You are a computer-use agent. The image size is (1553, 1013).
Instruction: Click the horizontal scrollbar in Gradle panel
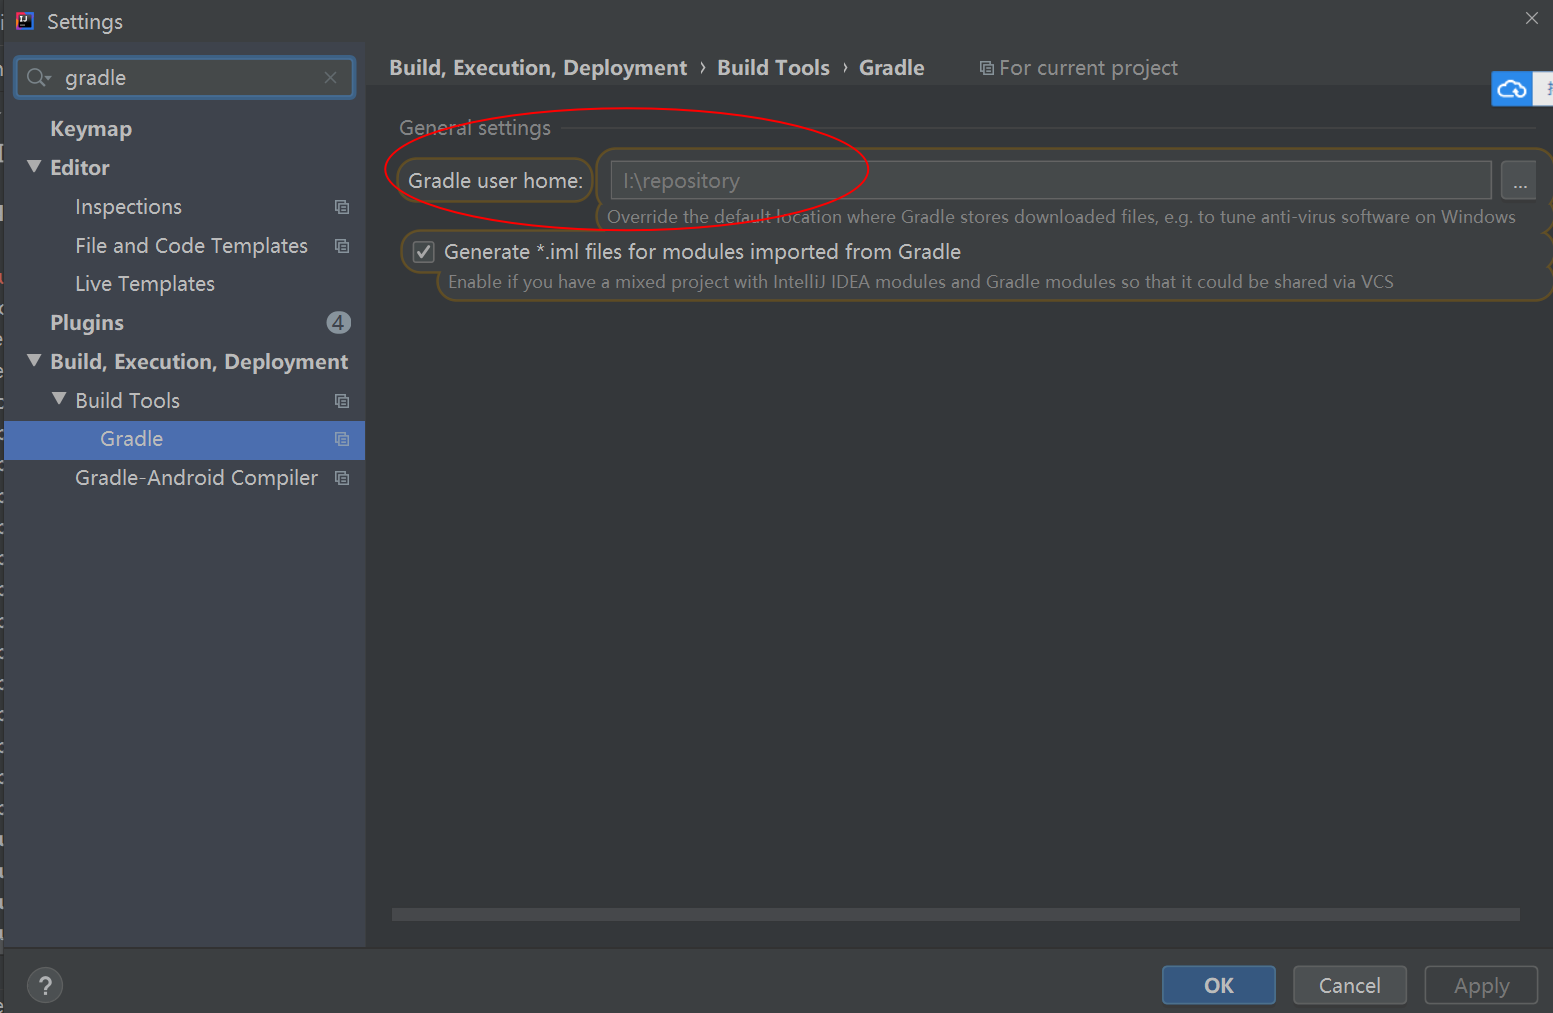[956, 914]
